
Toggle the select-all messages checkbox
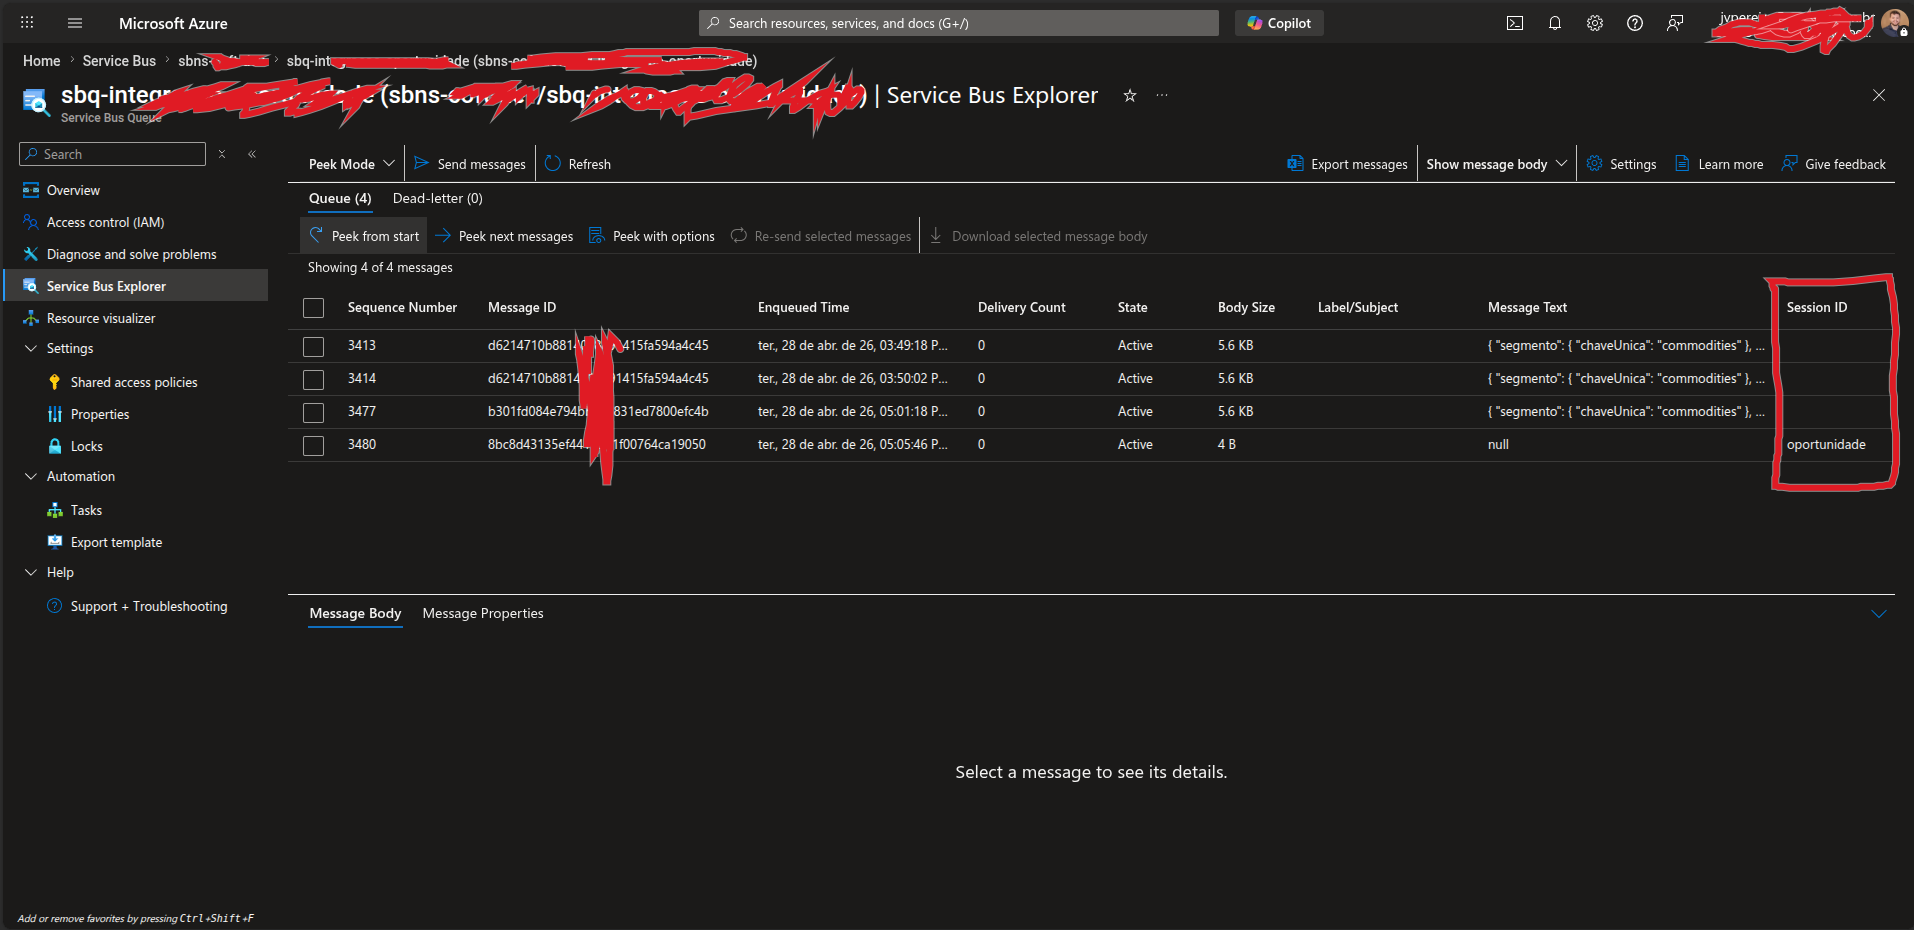coord(314,308)
